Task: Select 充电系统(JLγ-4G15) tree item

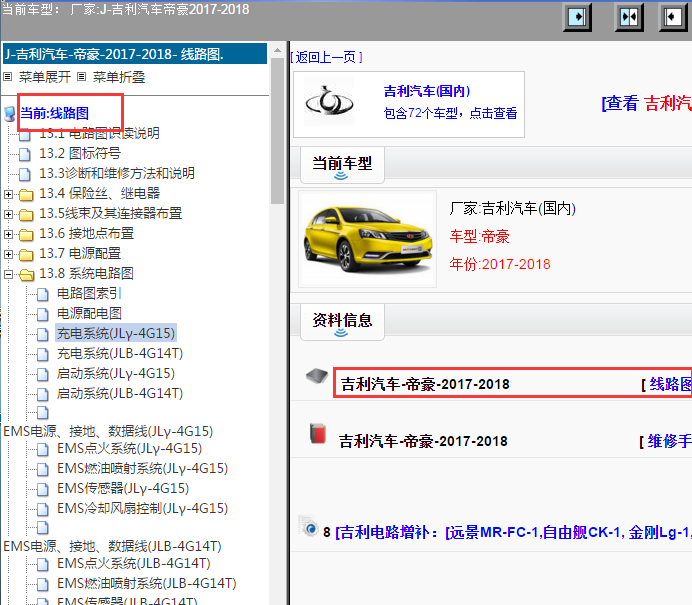Action: tap(116, 333)
